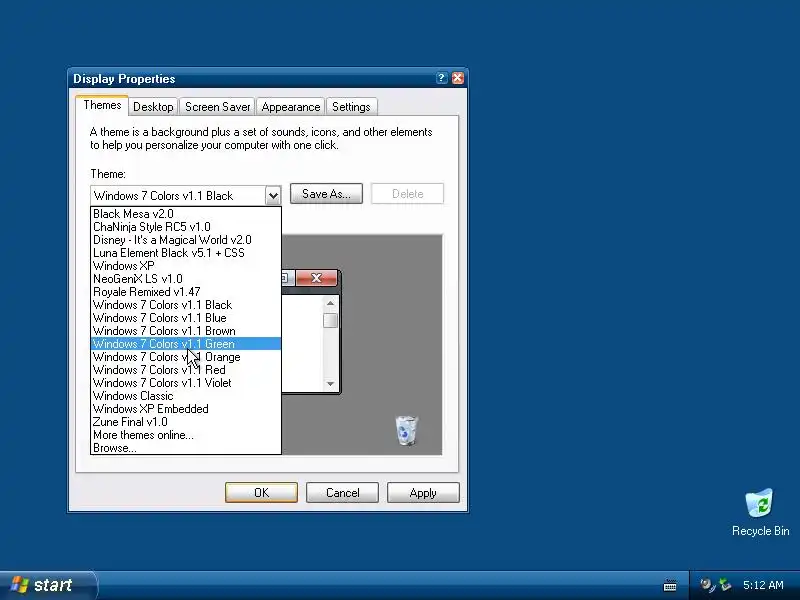Screen dimensions: 800x600
Task: Choose Windows XP Embedded theme
Action: 186,409
